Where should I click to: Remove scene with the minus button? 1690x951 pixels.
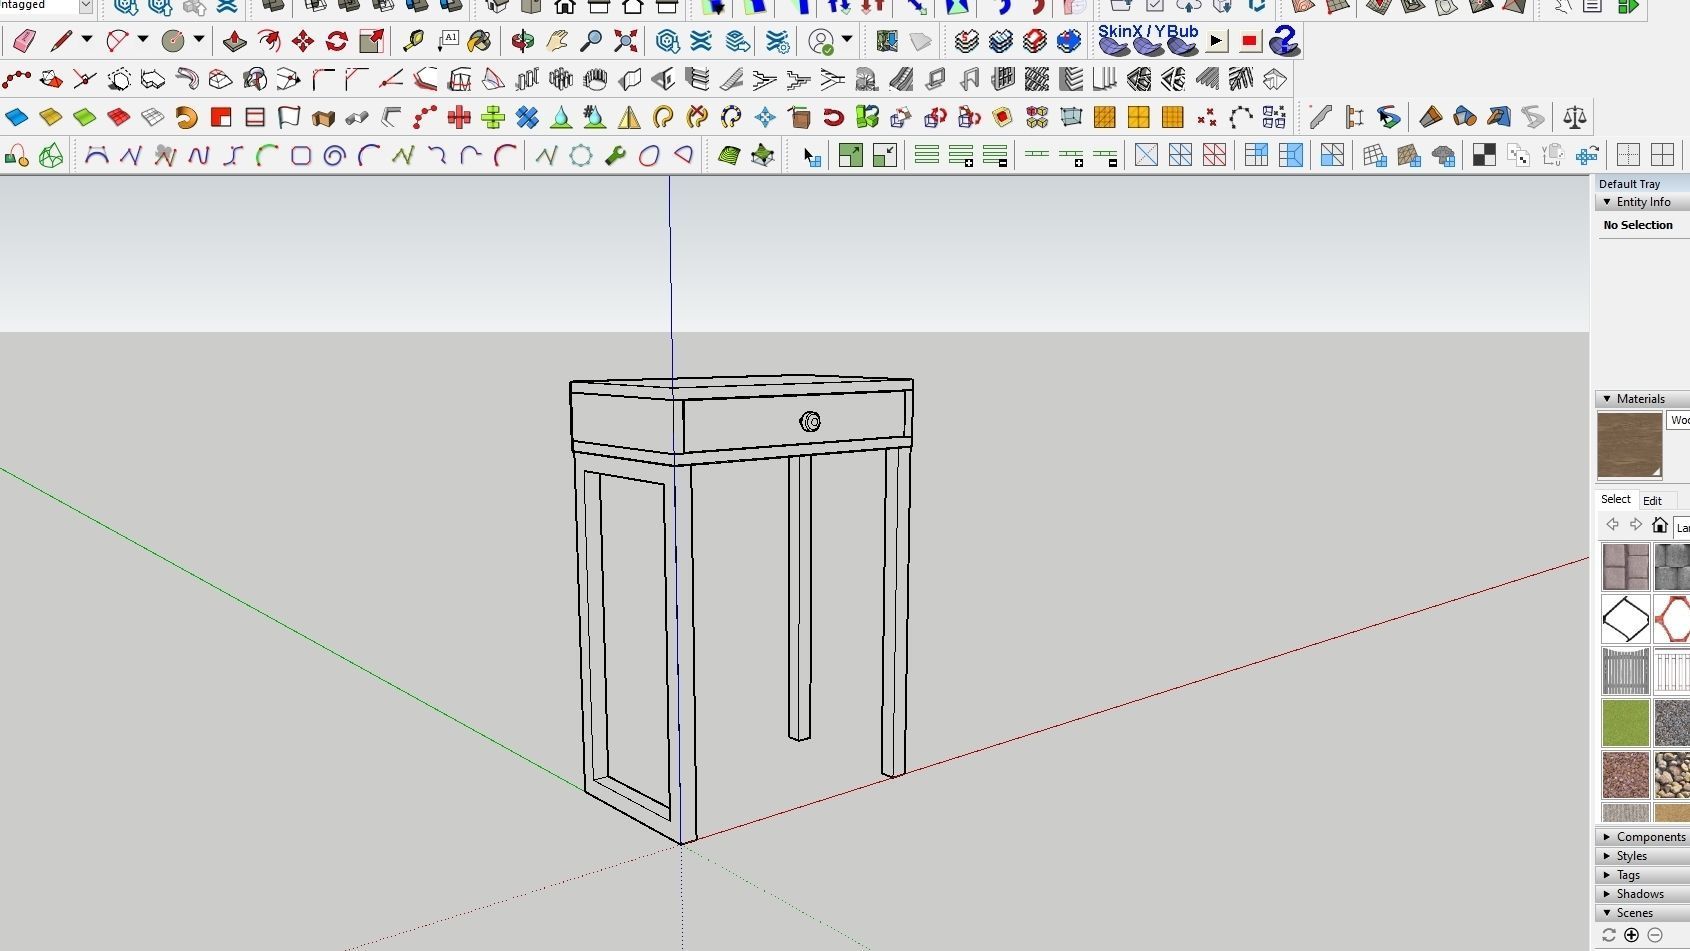tap(1655, 935)
